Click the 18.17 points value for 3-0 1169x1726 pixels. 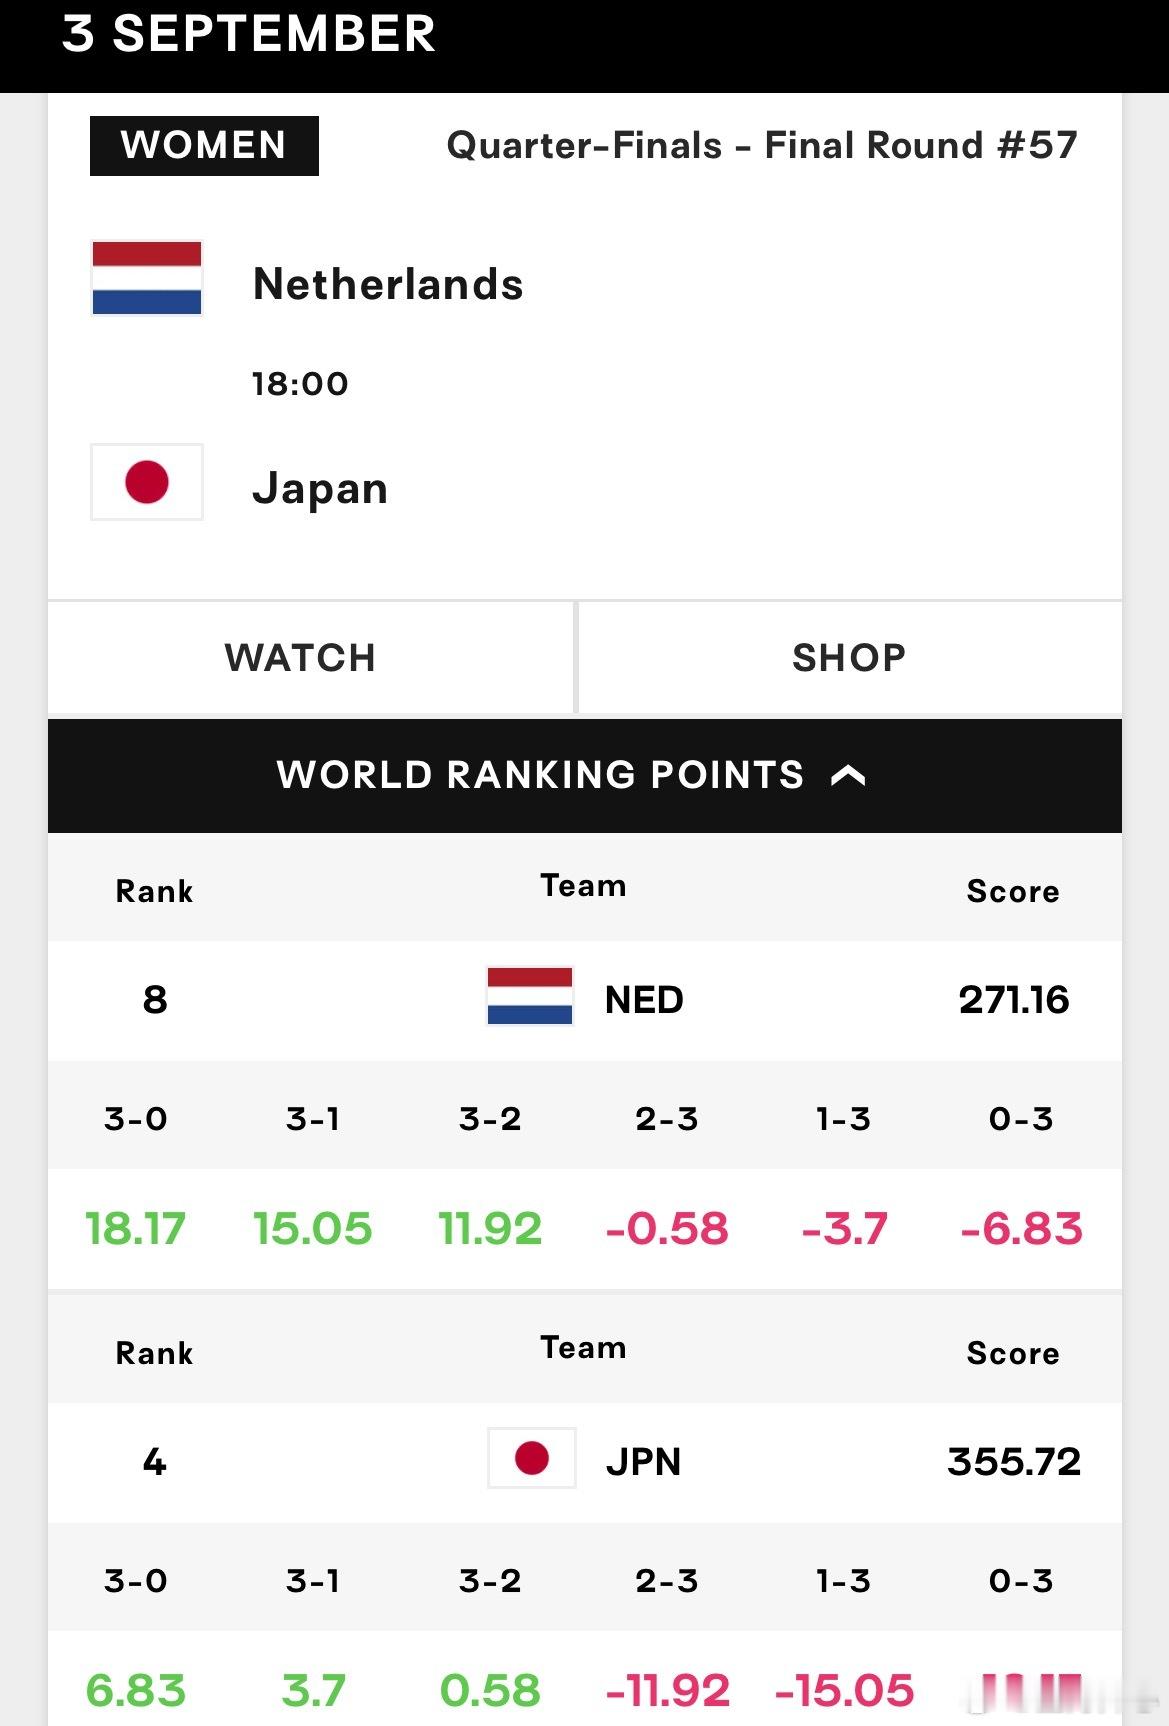(135, 1228)
